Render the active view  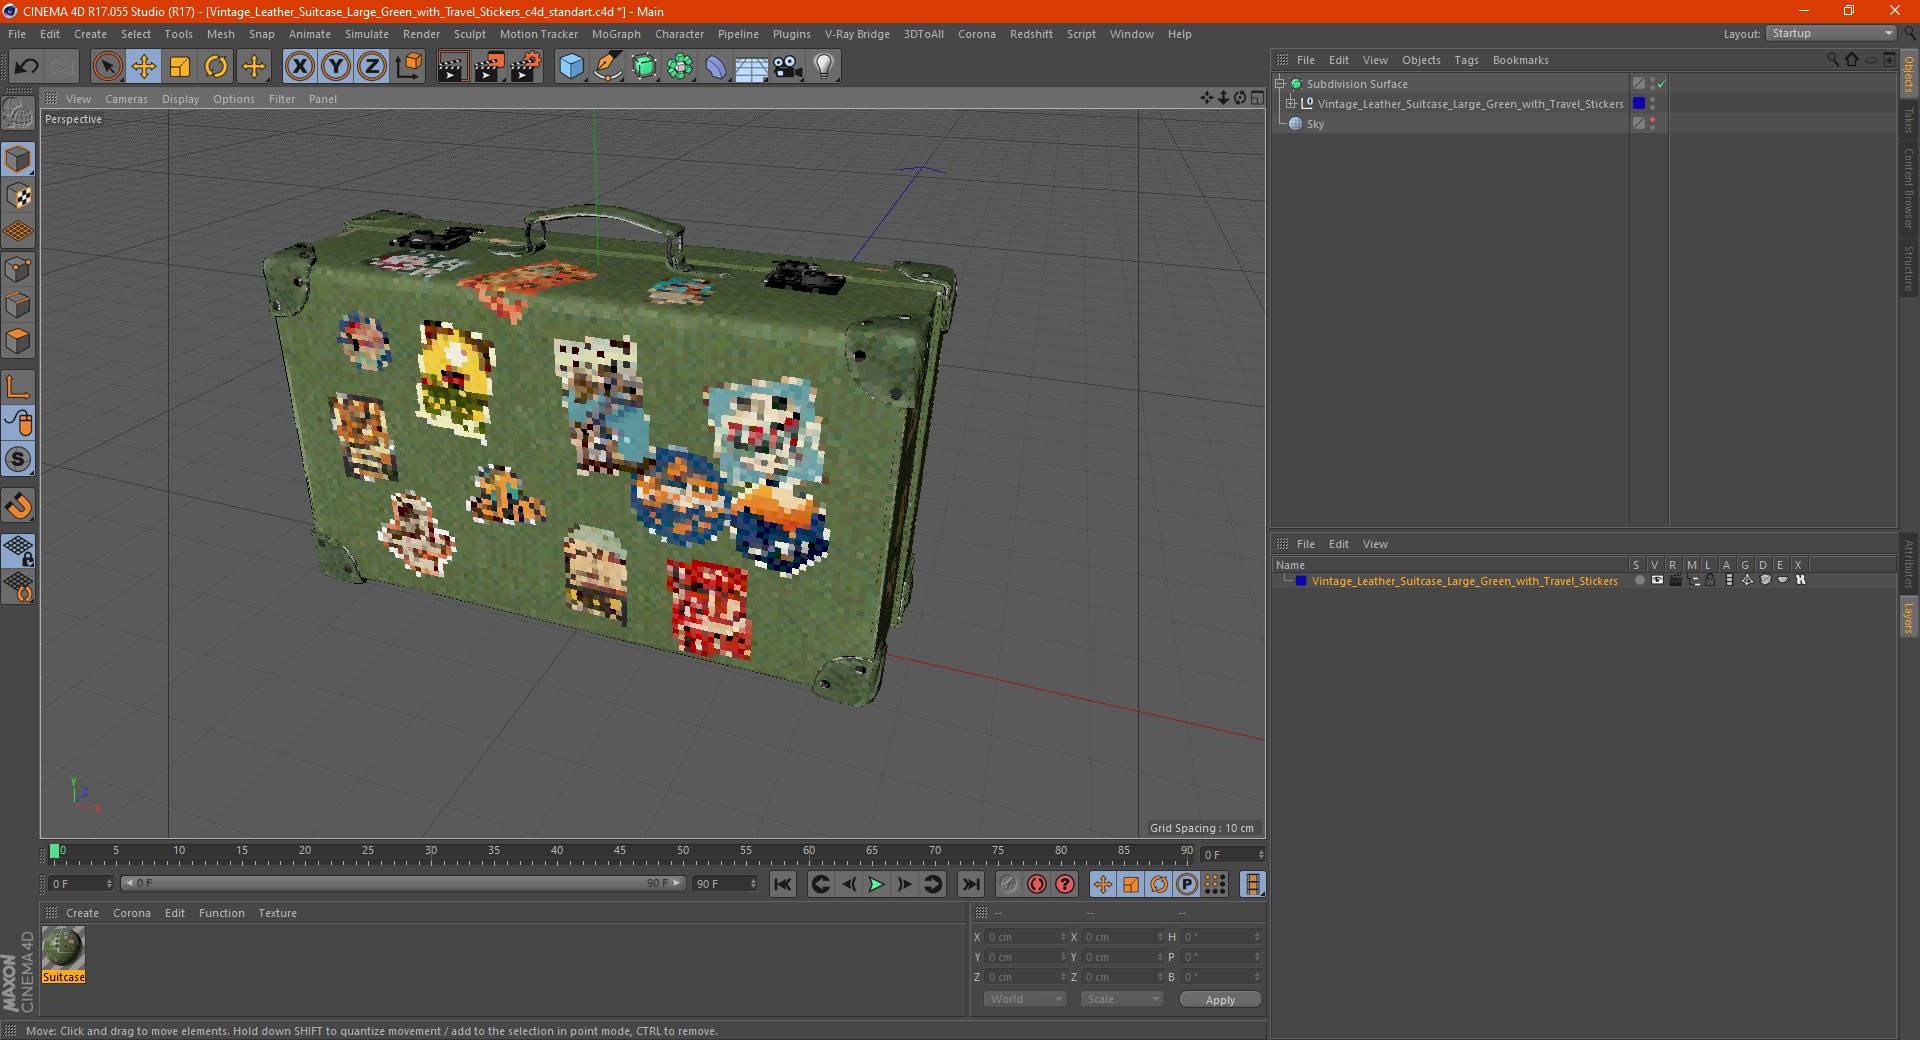pos(452,67)
